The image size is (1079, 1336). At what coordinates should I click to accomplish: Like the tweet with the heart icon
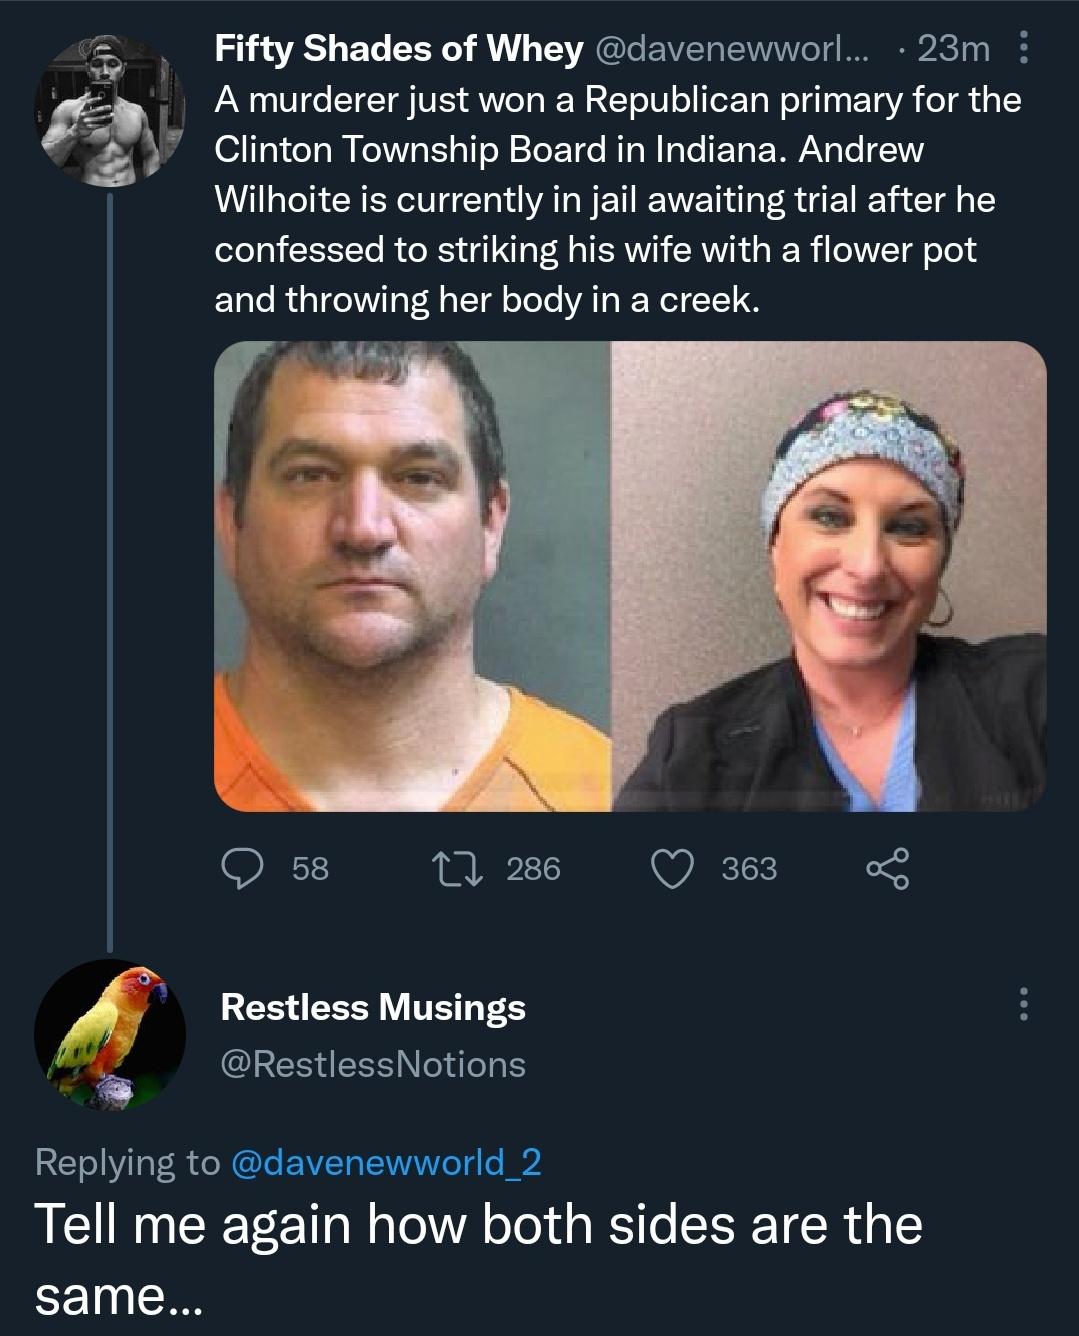[x=672, y=868]
